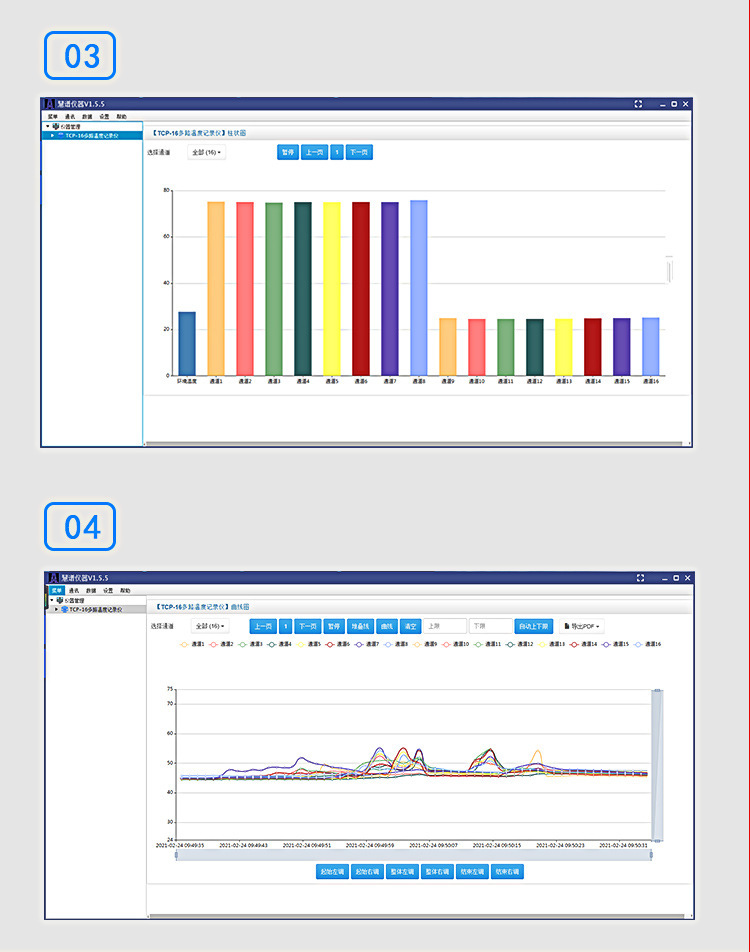Open the 设置 menu in upper window
Screen dimensions: 750x952
click(x=104, y=117)
